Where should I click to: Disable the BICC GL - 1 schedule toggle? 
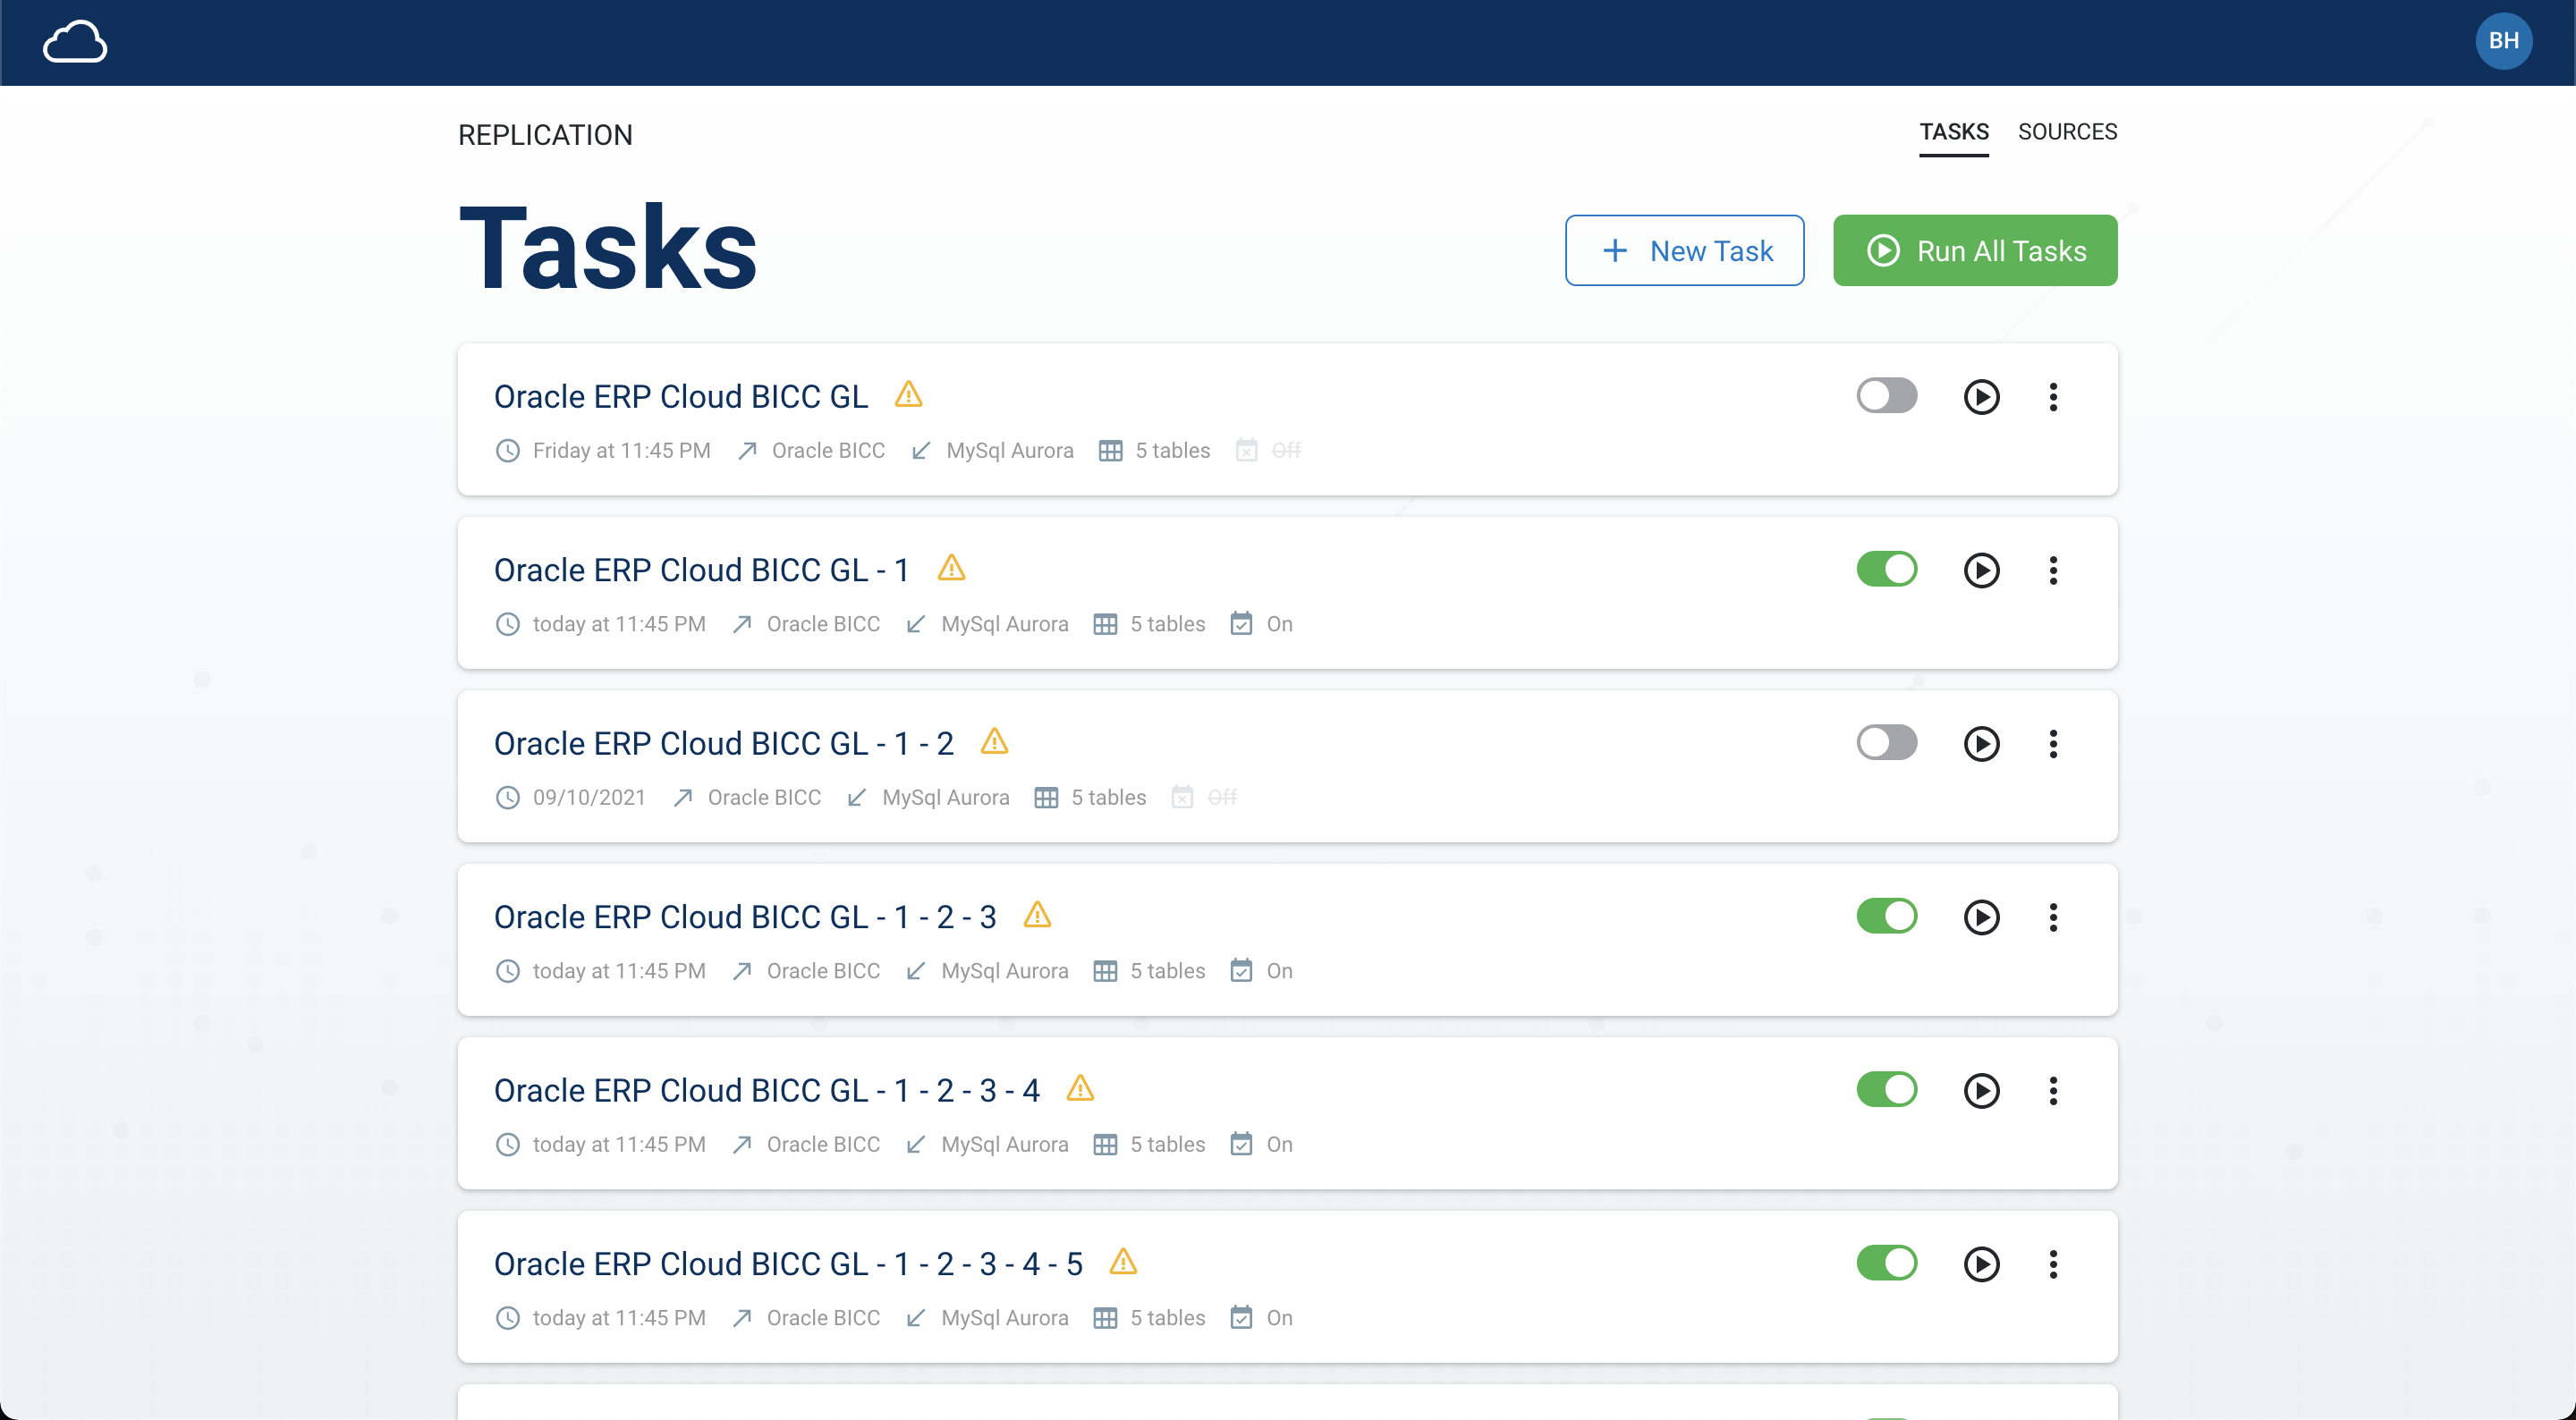[x=1886, y=569]
